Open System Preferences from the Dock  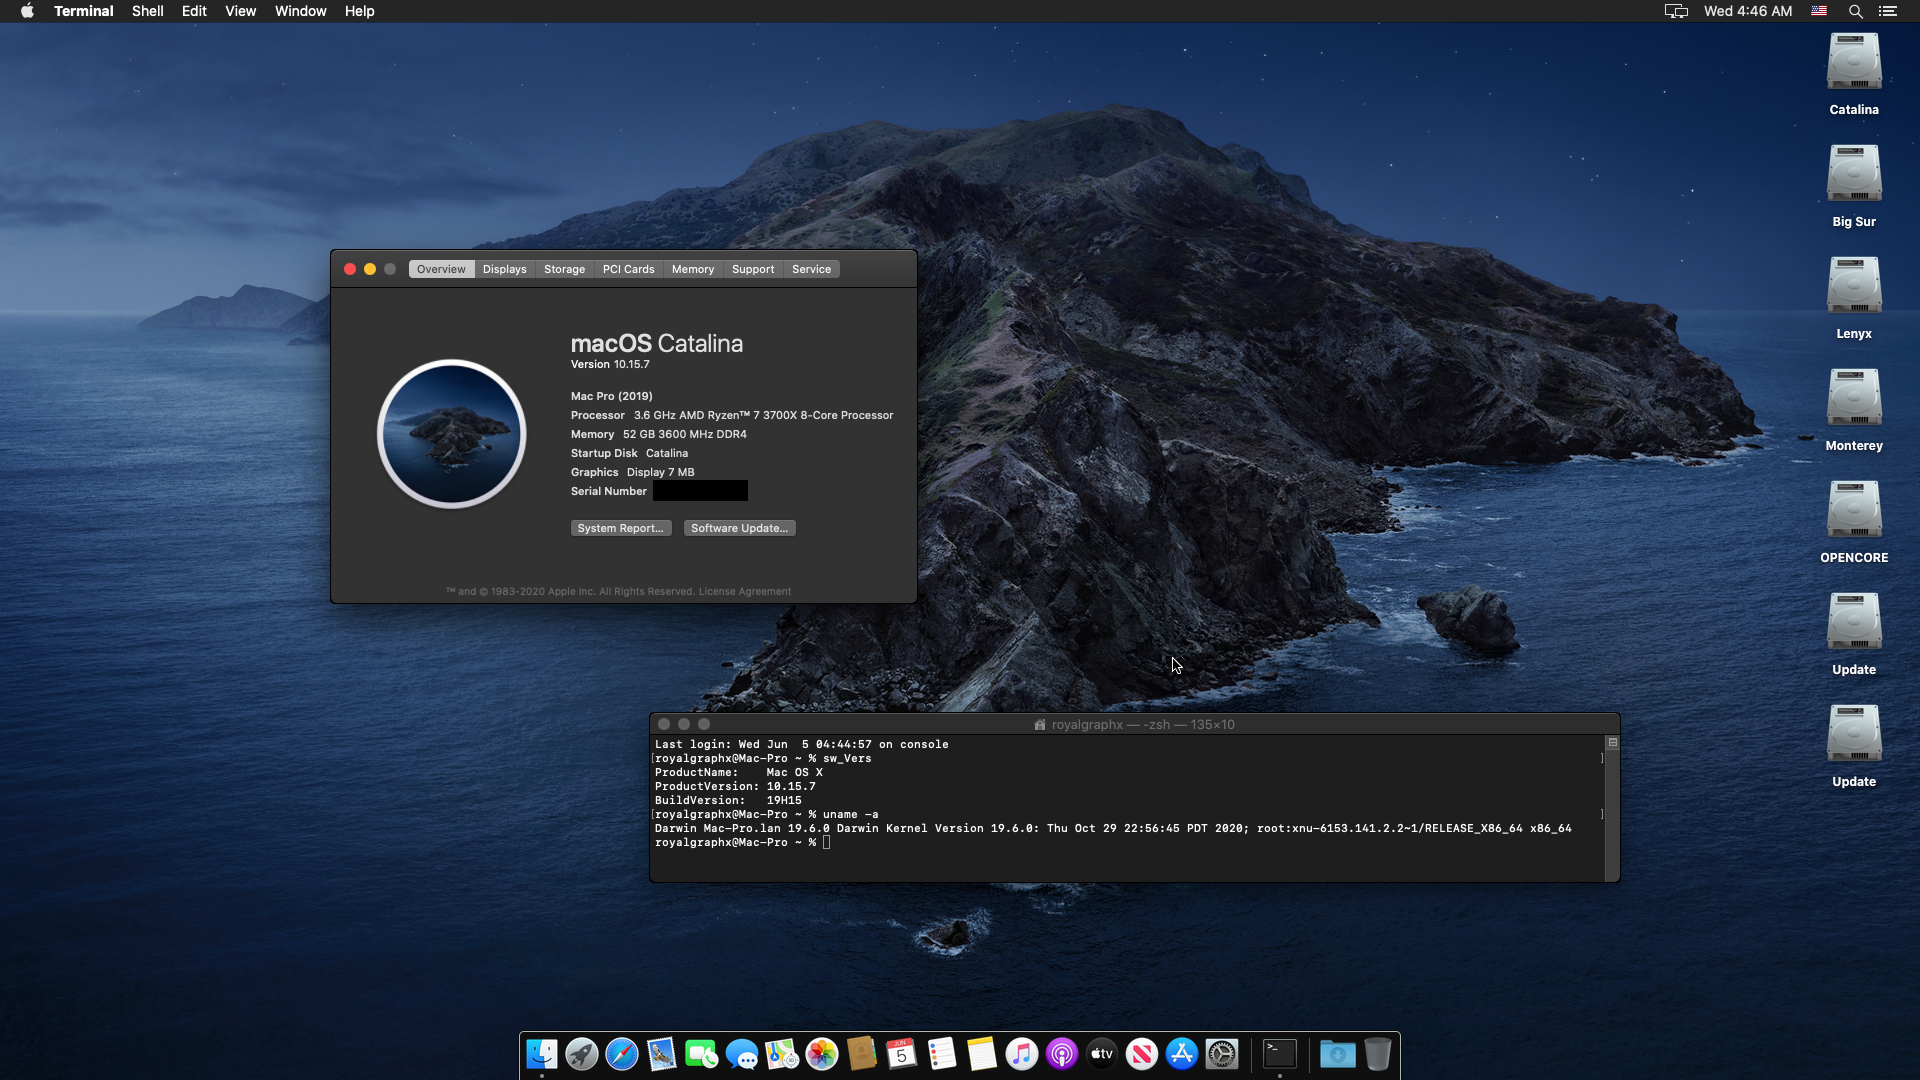point(1221,1054)
